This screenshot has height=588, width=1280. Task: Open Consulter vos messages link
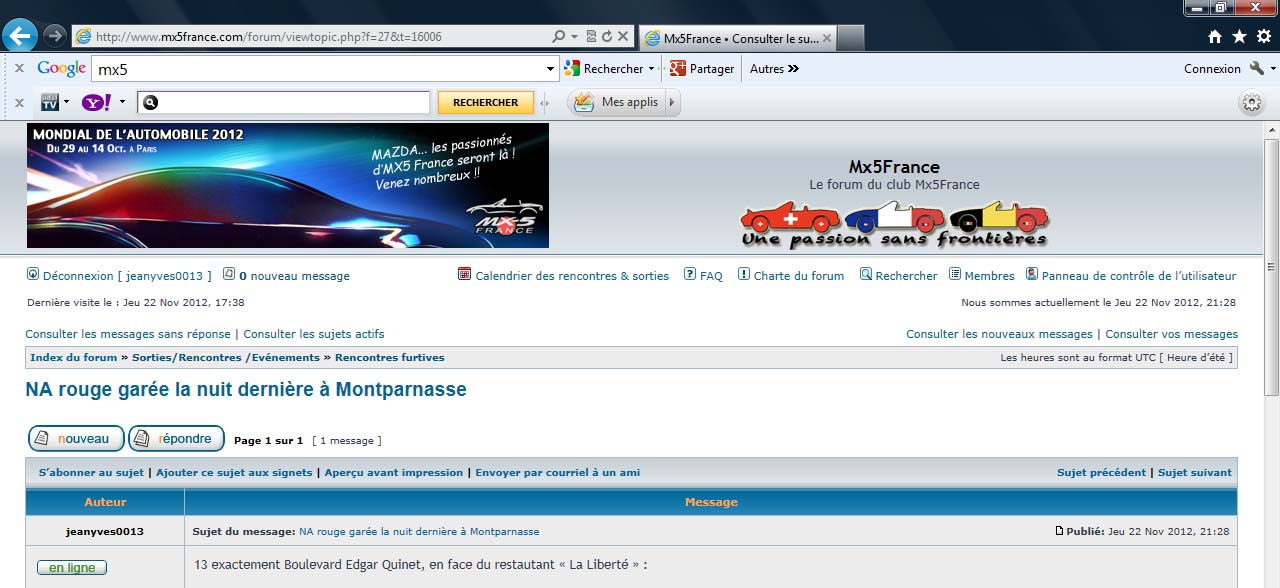[x=1171, y=334]
